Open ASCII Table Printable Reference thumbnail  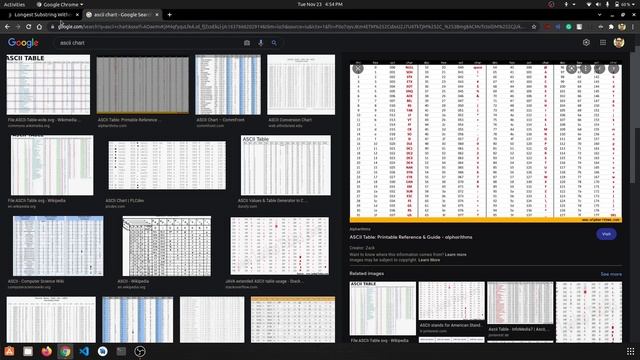point(143,85)
